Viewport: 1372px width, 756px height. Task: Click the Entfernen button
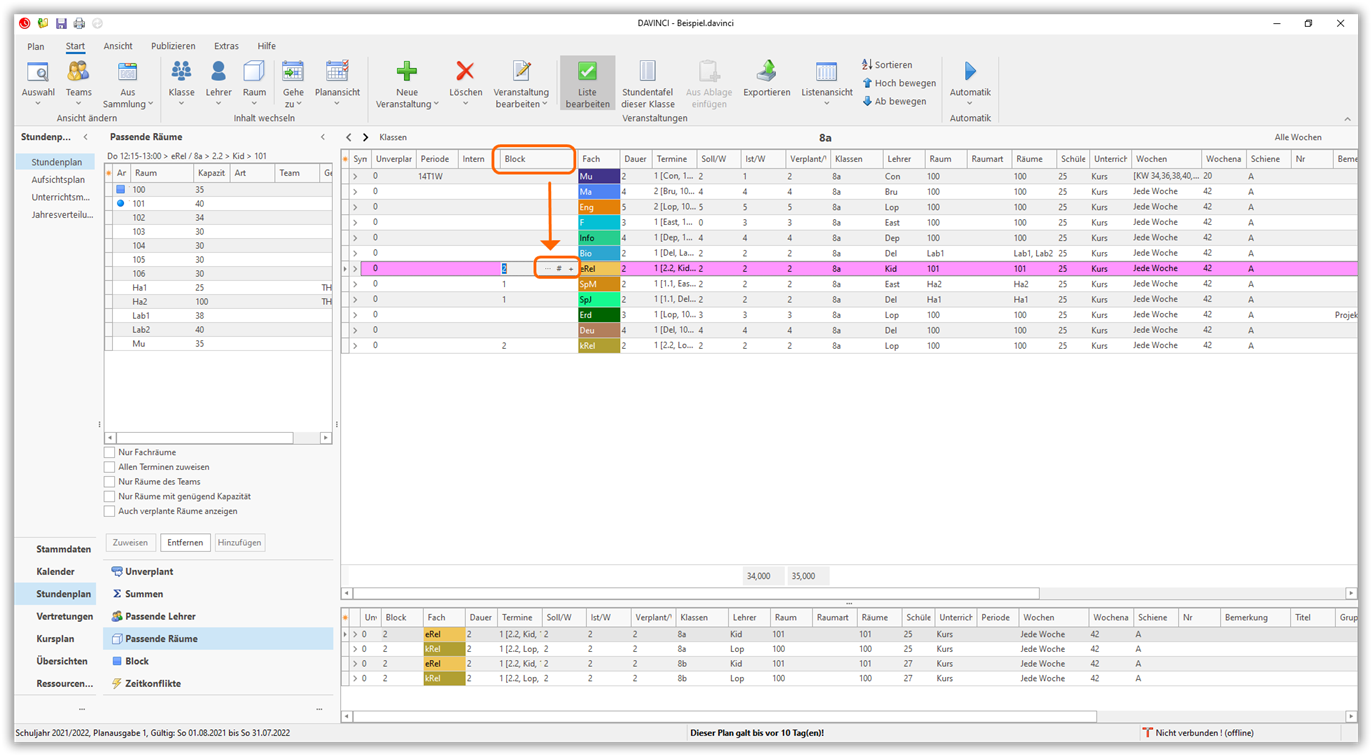[x=185, y=543]
